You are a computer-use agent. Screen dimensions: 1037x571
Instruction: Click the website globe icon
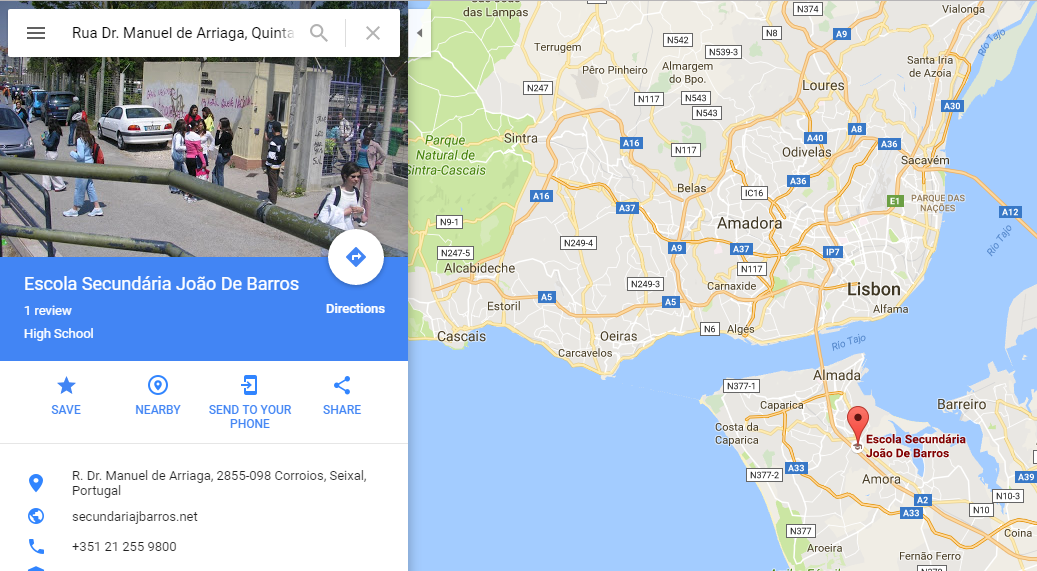tap(36, 516)
